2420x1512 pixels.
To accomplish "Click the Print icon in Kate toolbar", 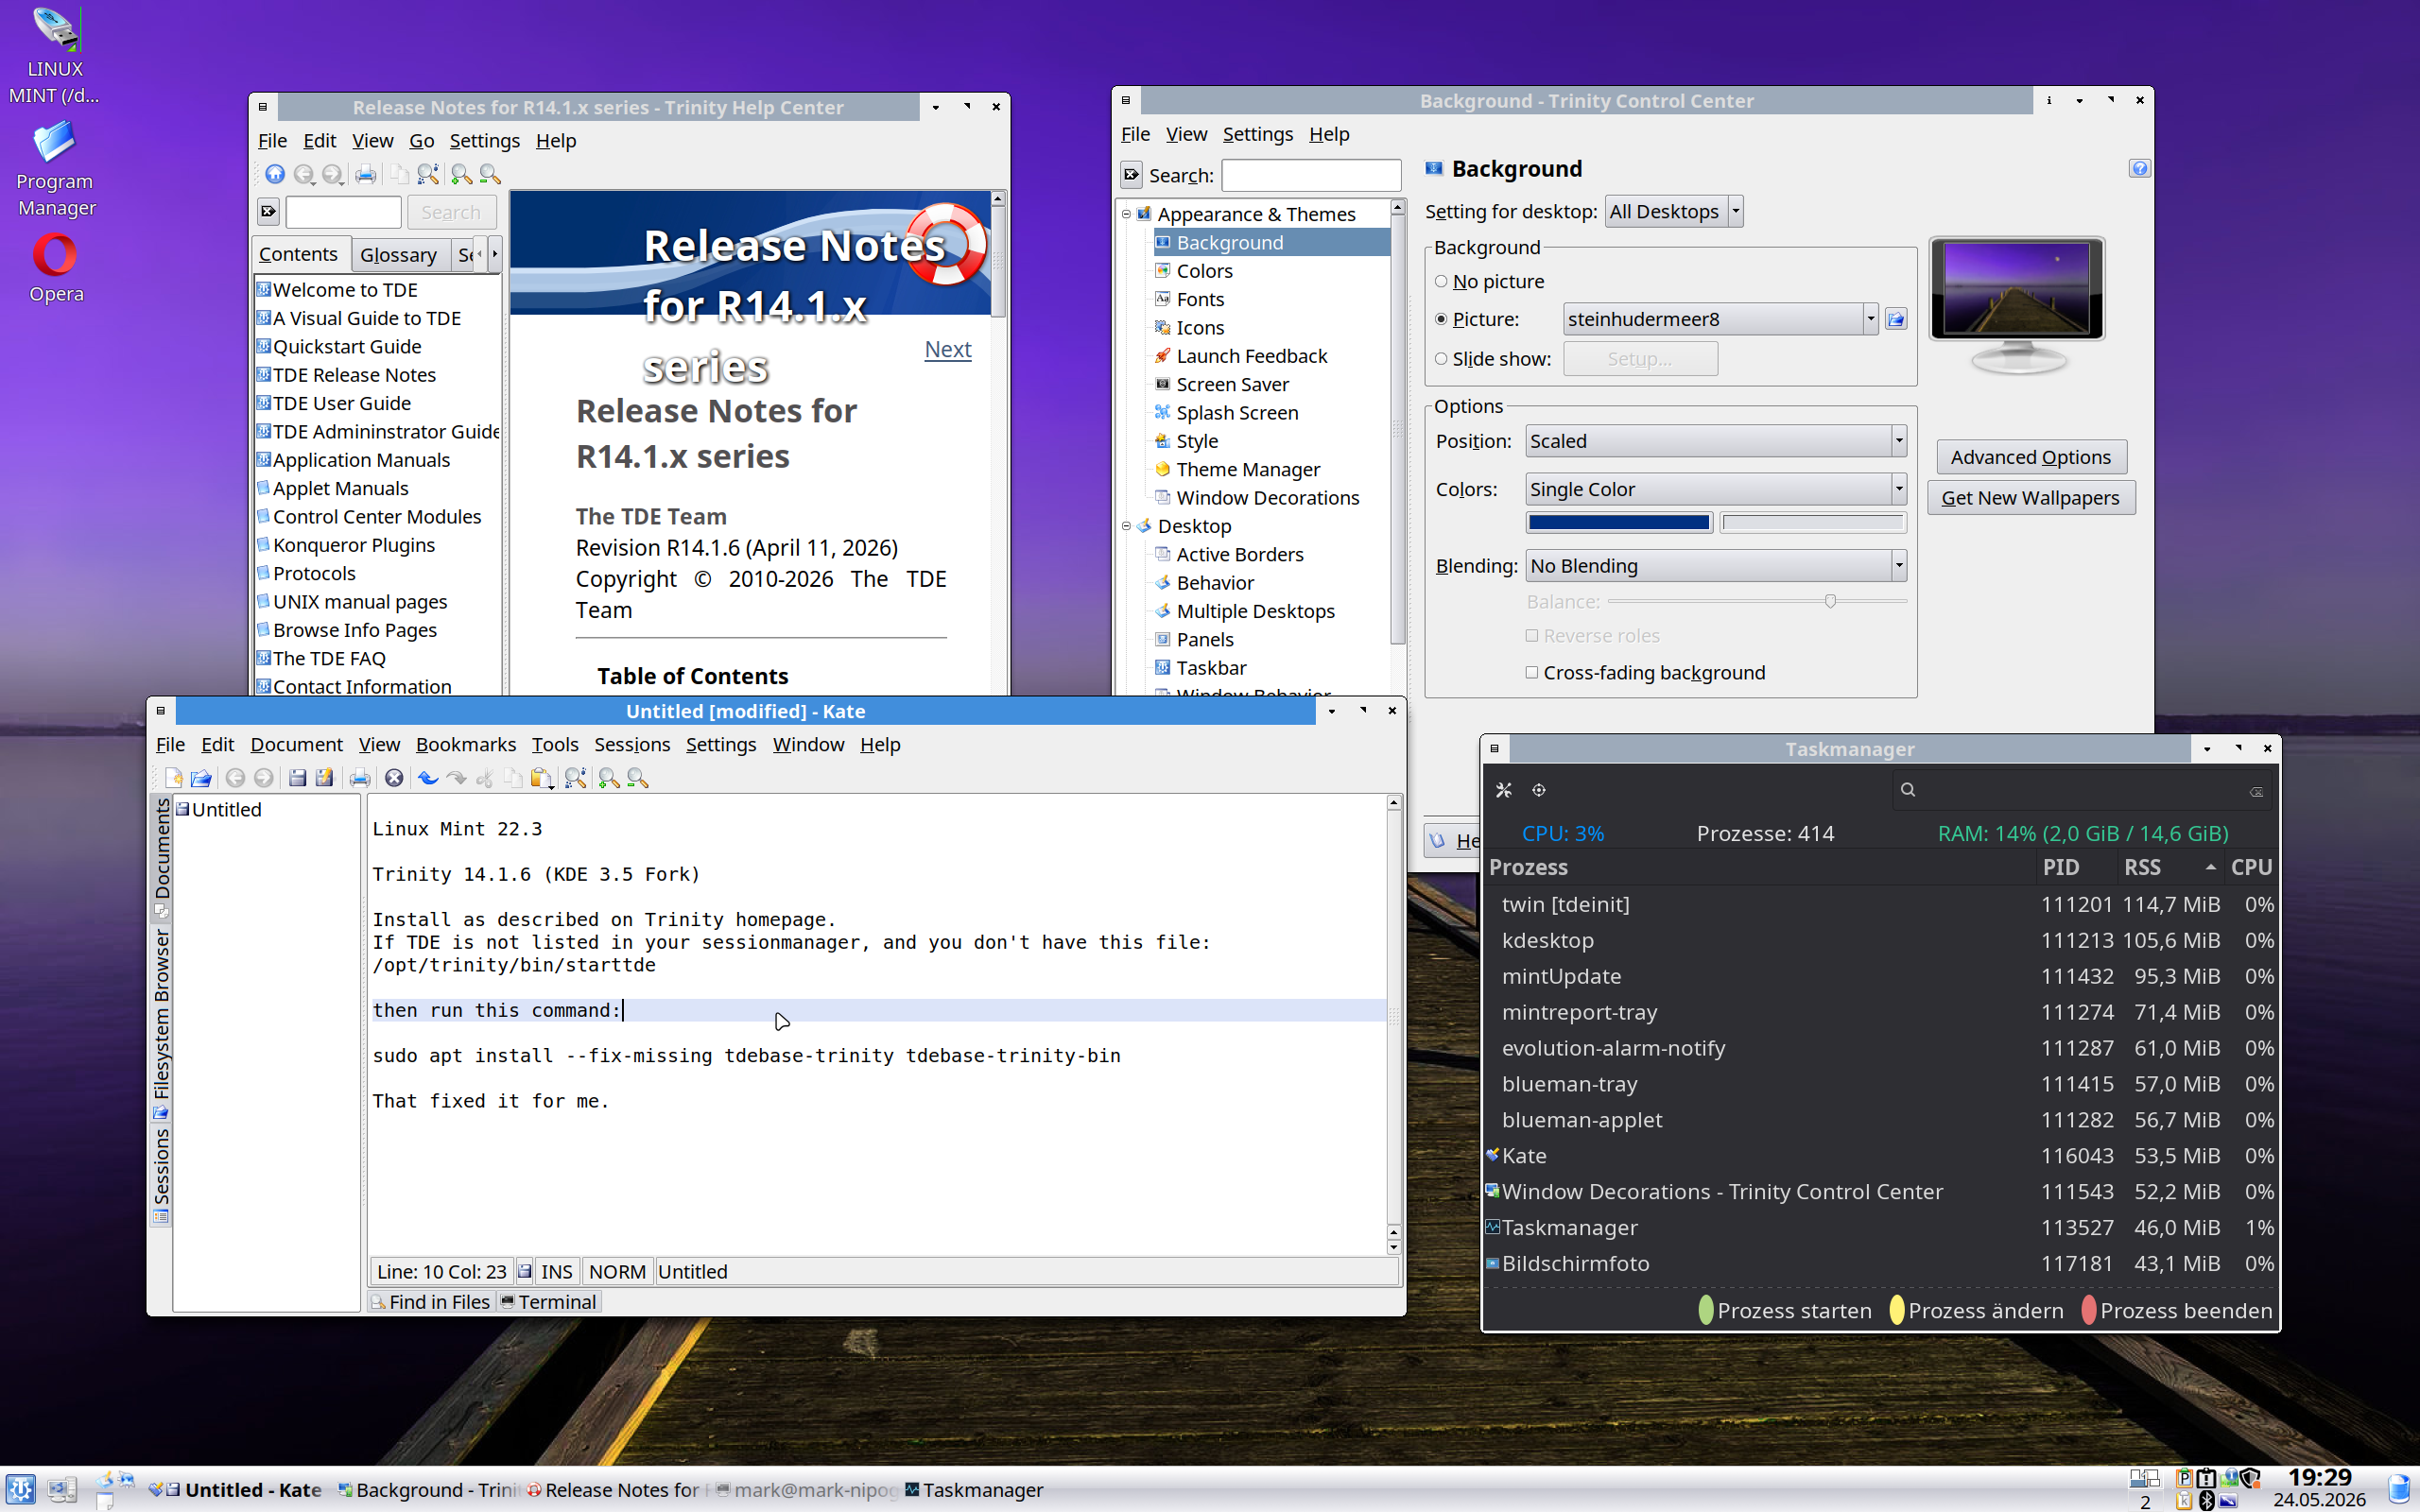I will [x=360, y=778].
